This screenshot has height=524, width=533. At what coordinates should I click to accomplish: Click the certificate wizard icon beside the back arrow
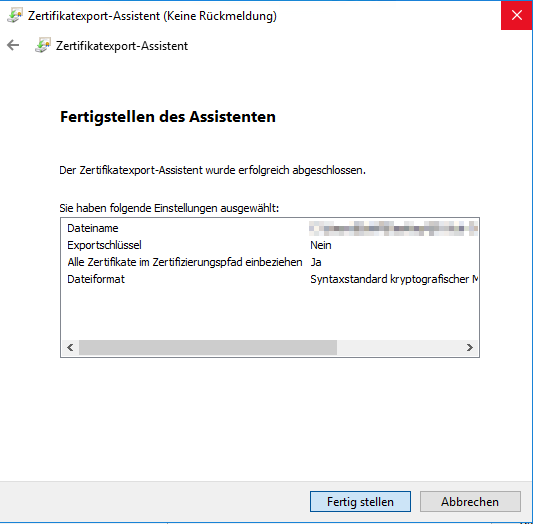(x=43, y=45)
